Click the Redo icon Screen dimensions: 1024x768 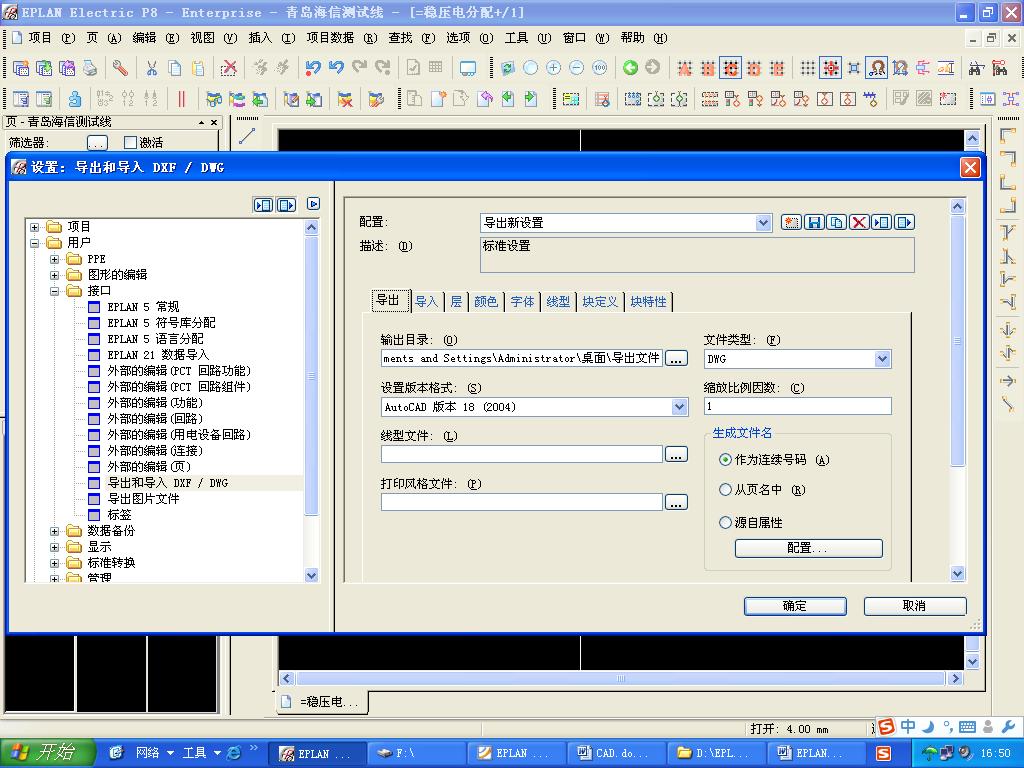point(359,68)
